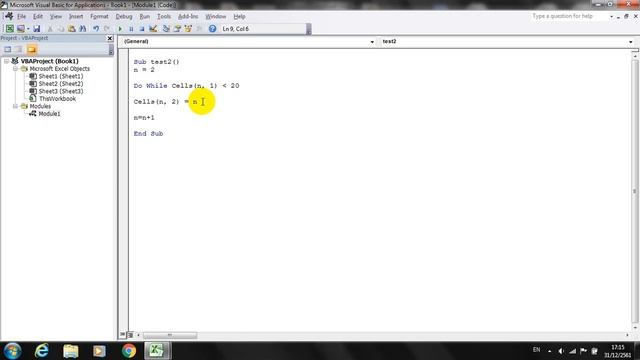Open the Run menu
This screenshot has width=640, height=360.
pyautogui.click(x=145, y=16)
